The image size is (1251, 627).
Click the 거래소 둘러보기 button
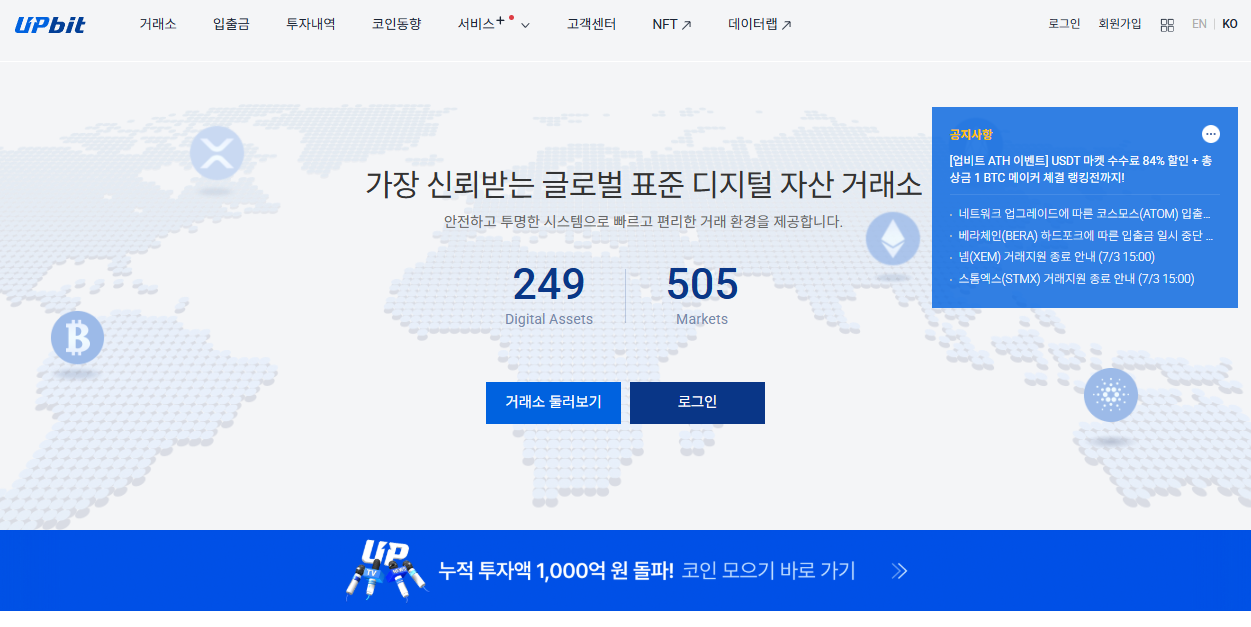(553, 403)
